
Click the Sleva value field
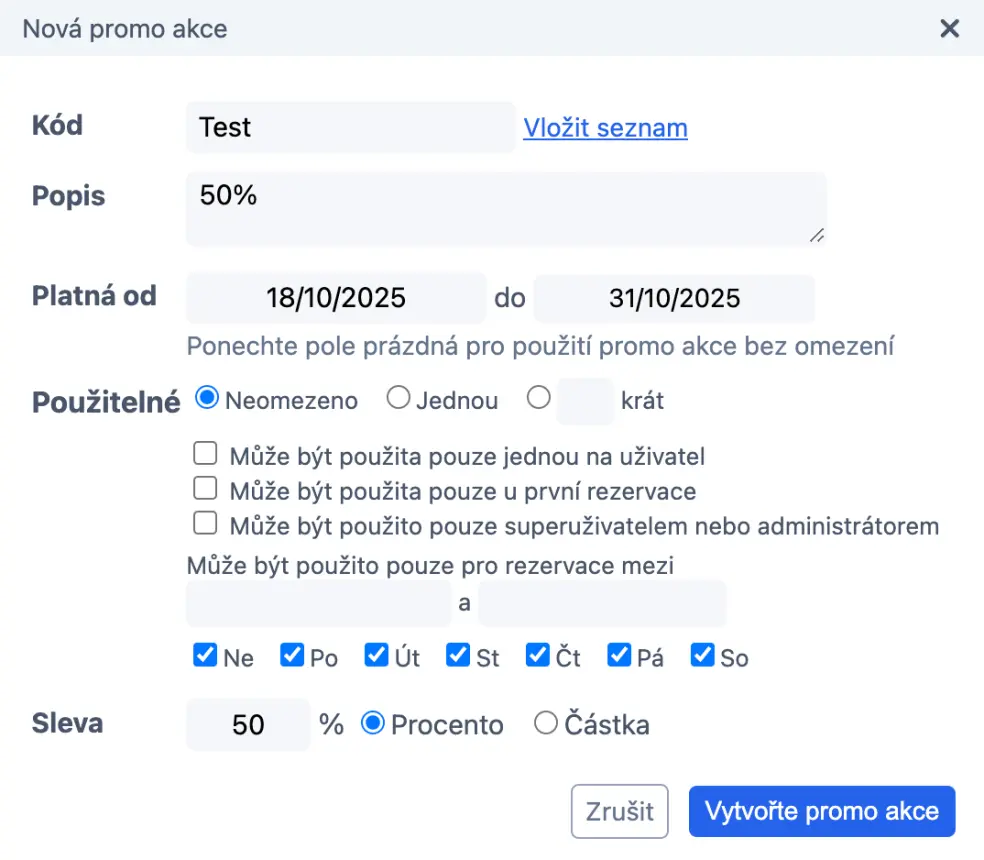click(x=248, y=724)
